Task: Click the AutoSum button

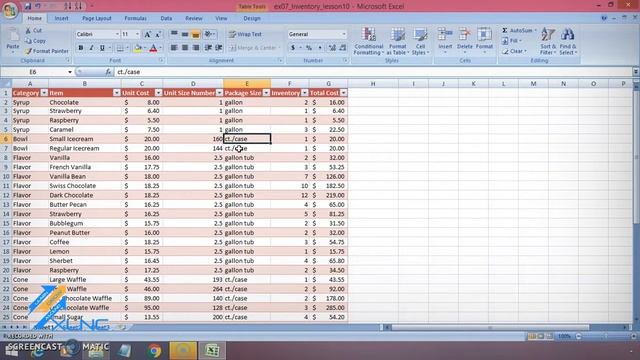Action: point(519,31)
